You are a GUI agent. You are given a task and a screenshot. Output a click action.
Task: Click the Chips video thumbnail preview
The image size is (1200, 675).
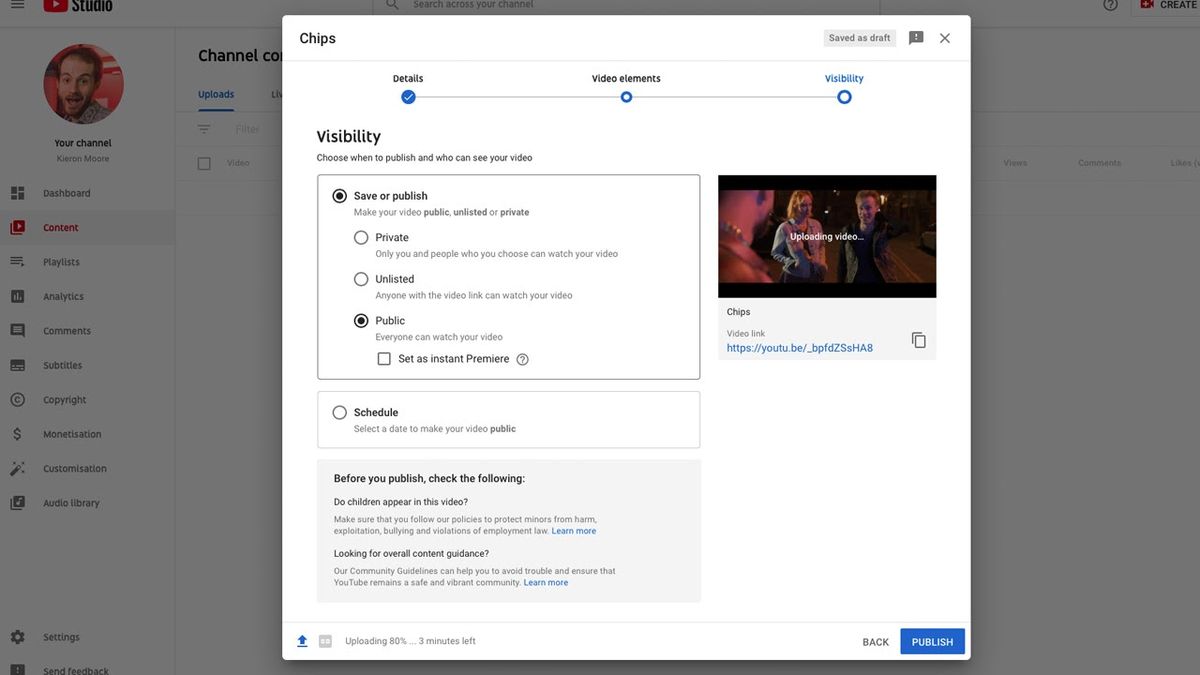tap(827, 236)
